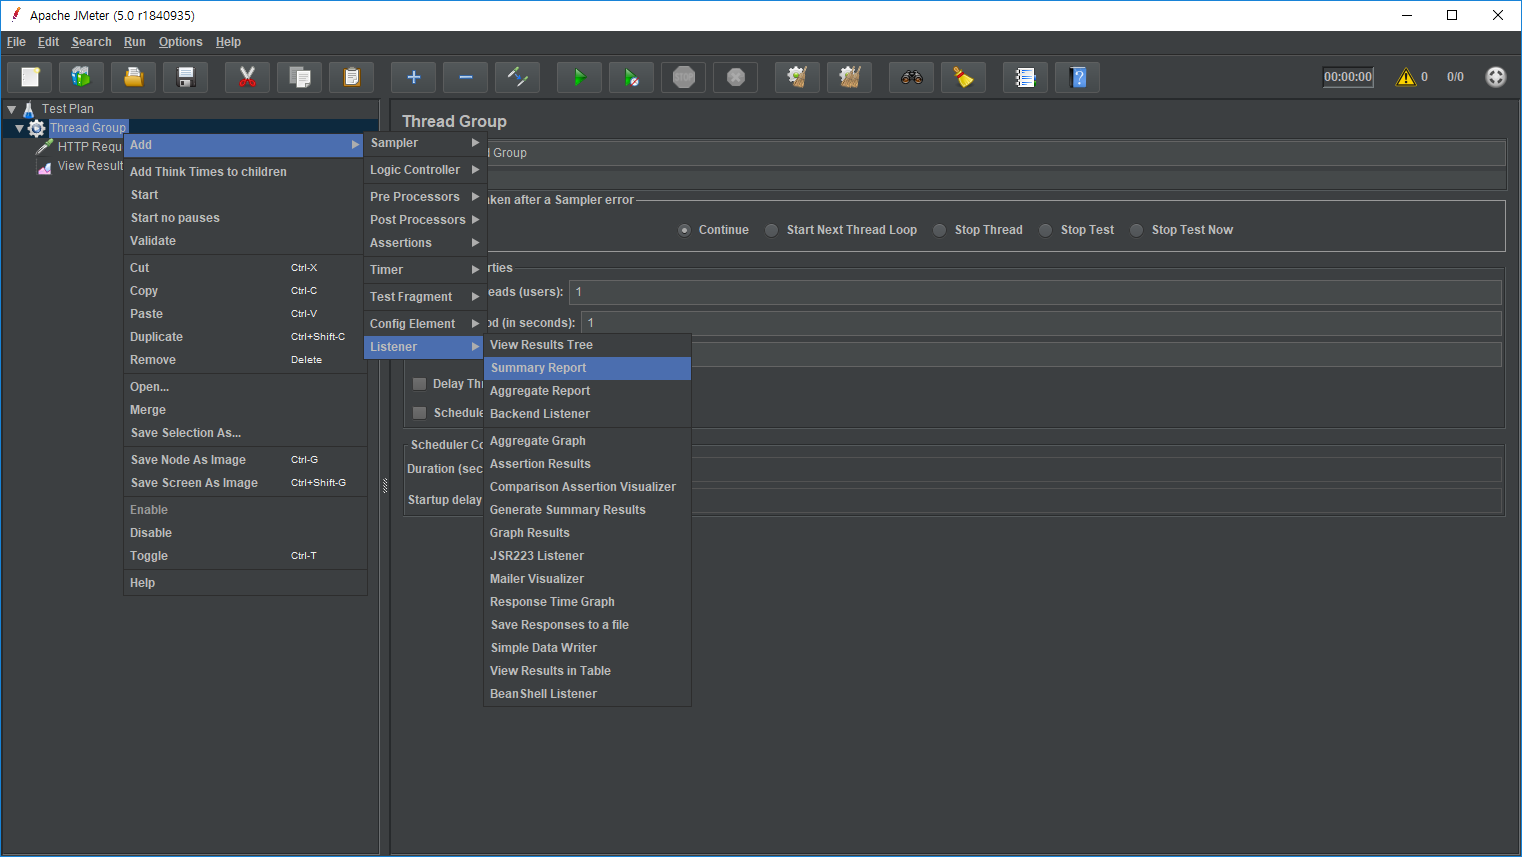Open the Function Helper list icon
The height and width of the screenshot is (857, 1522).
pos(1026,77)
